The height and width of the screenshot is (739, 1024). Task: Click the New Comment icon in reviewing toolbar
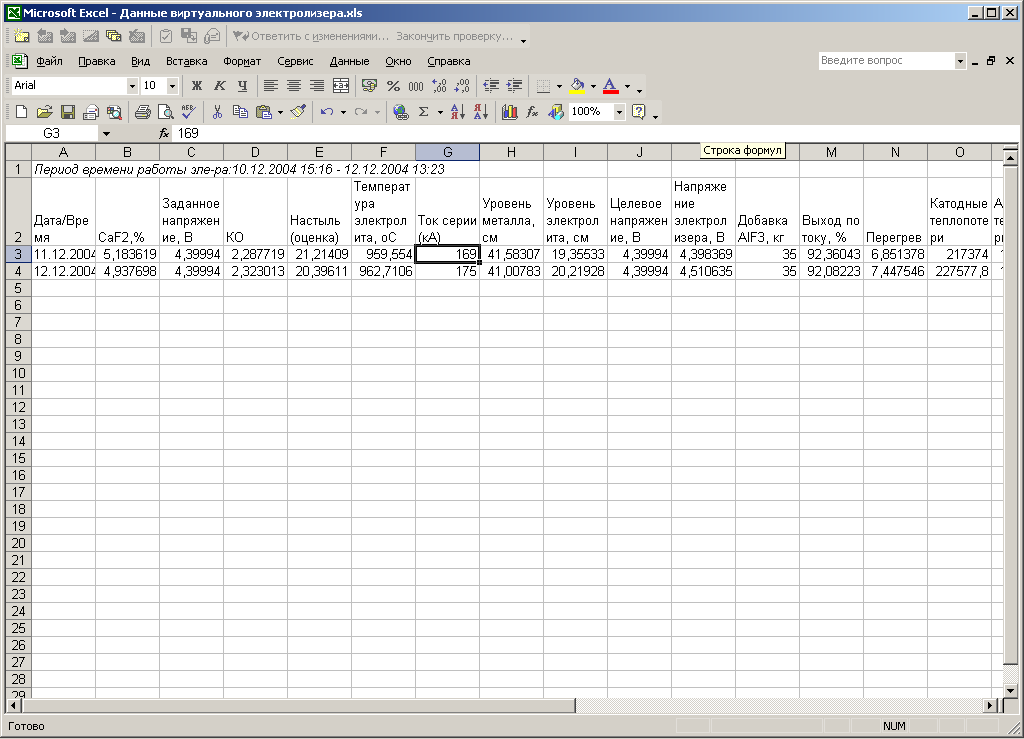click(22, 36)
